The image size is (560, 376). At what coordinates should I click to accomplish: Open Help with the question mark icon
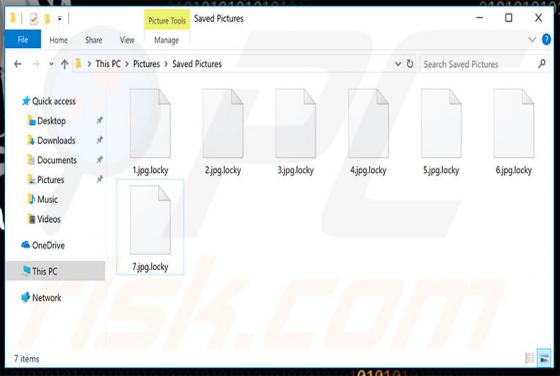[546, 39]
